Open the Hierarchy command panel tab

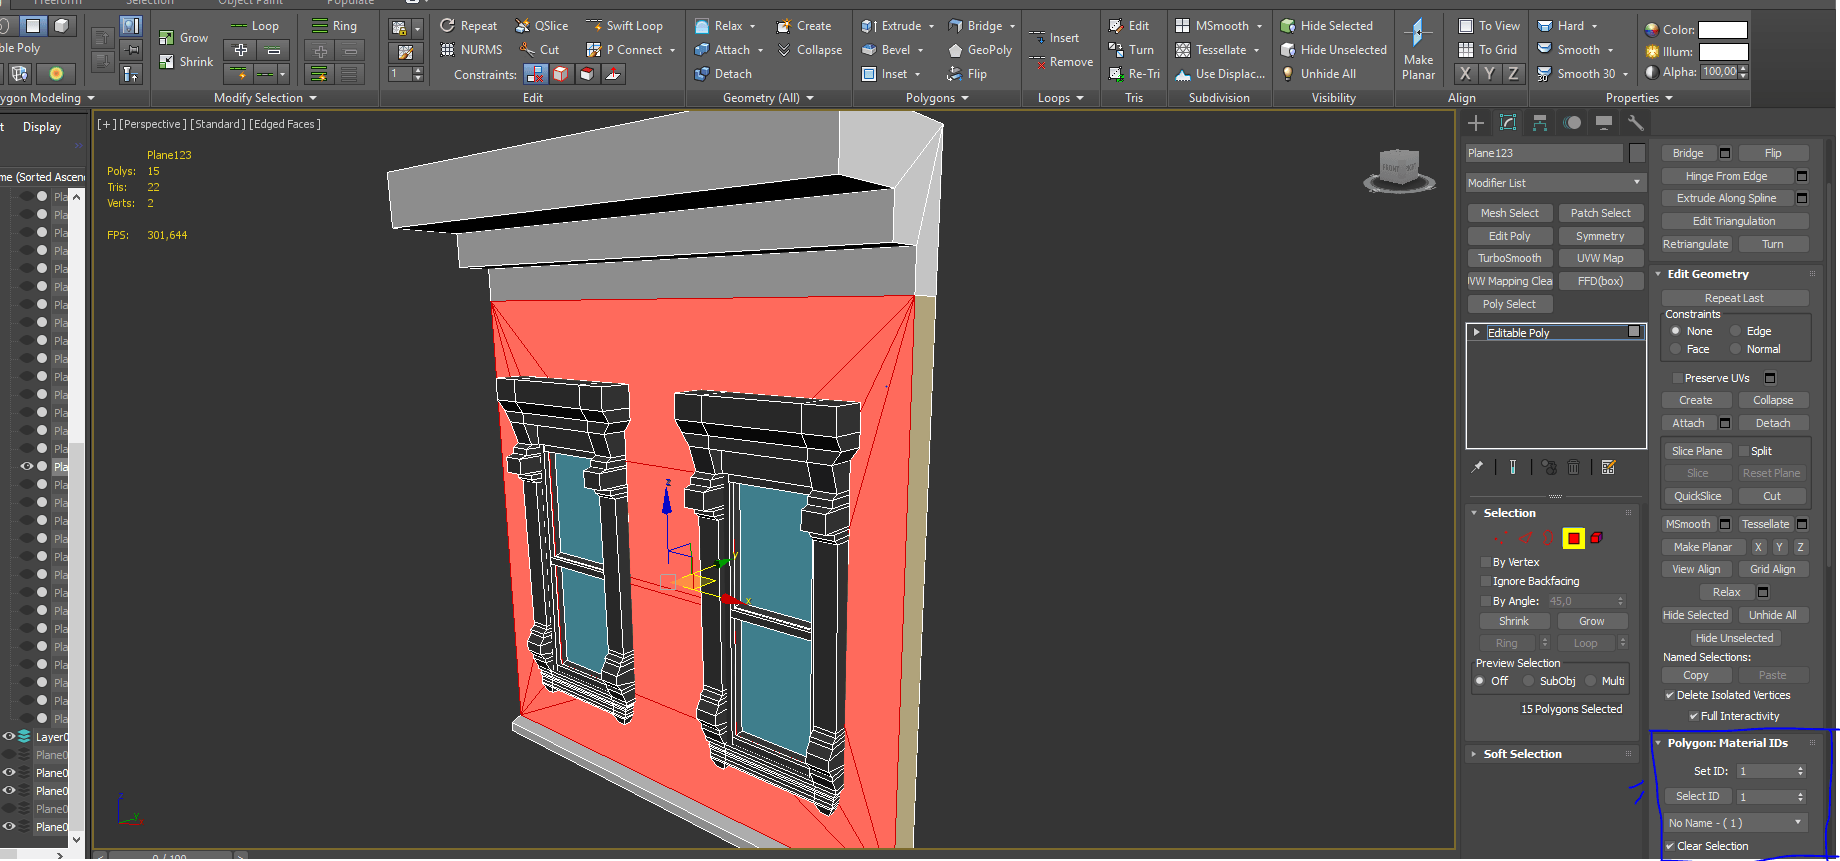[x=1540, y=123]
